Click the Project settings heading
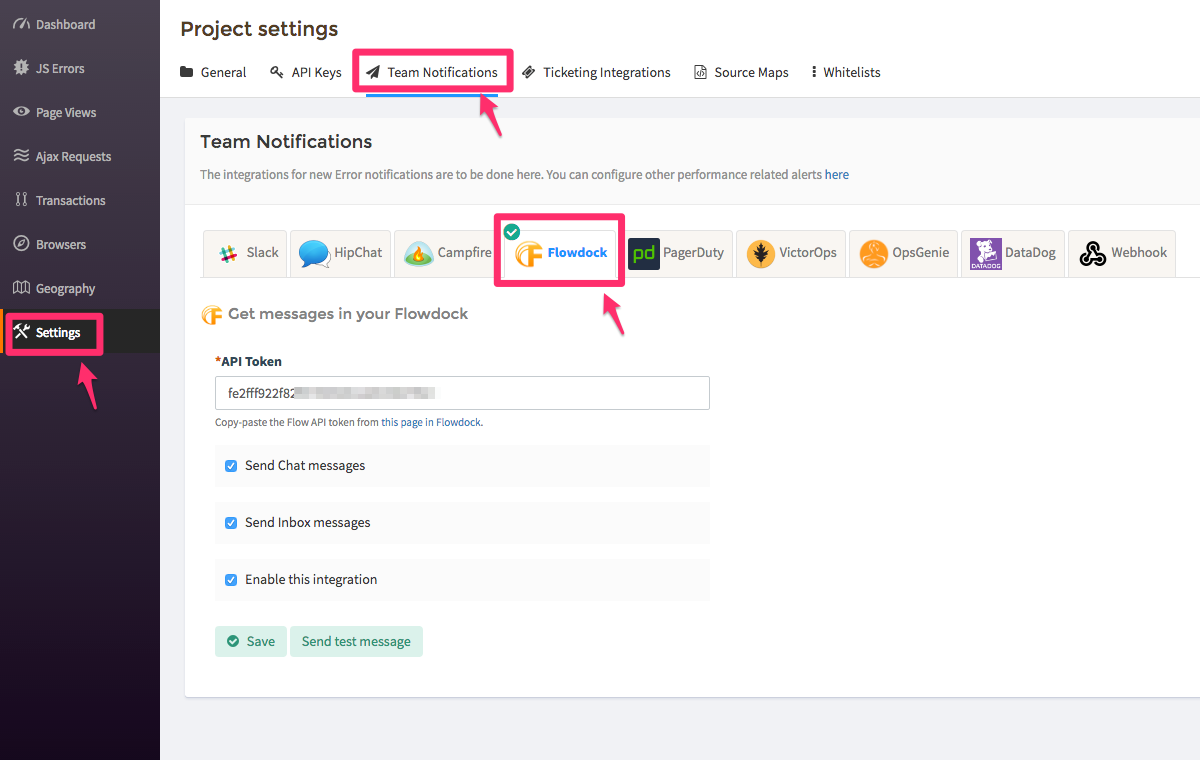 point(259,29)
